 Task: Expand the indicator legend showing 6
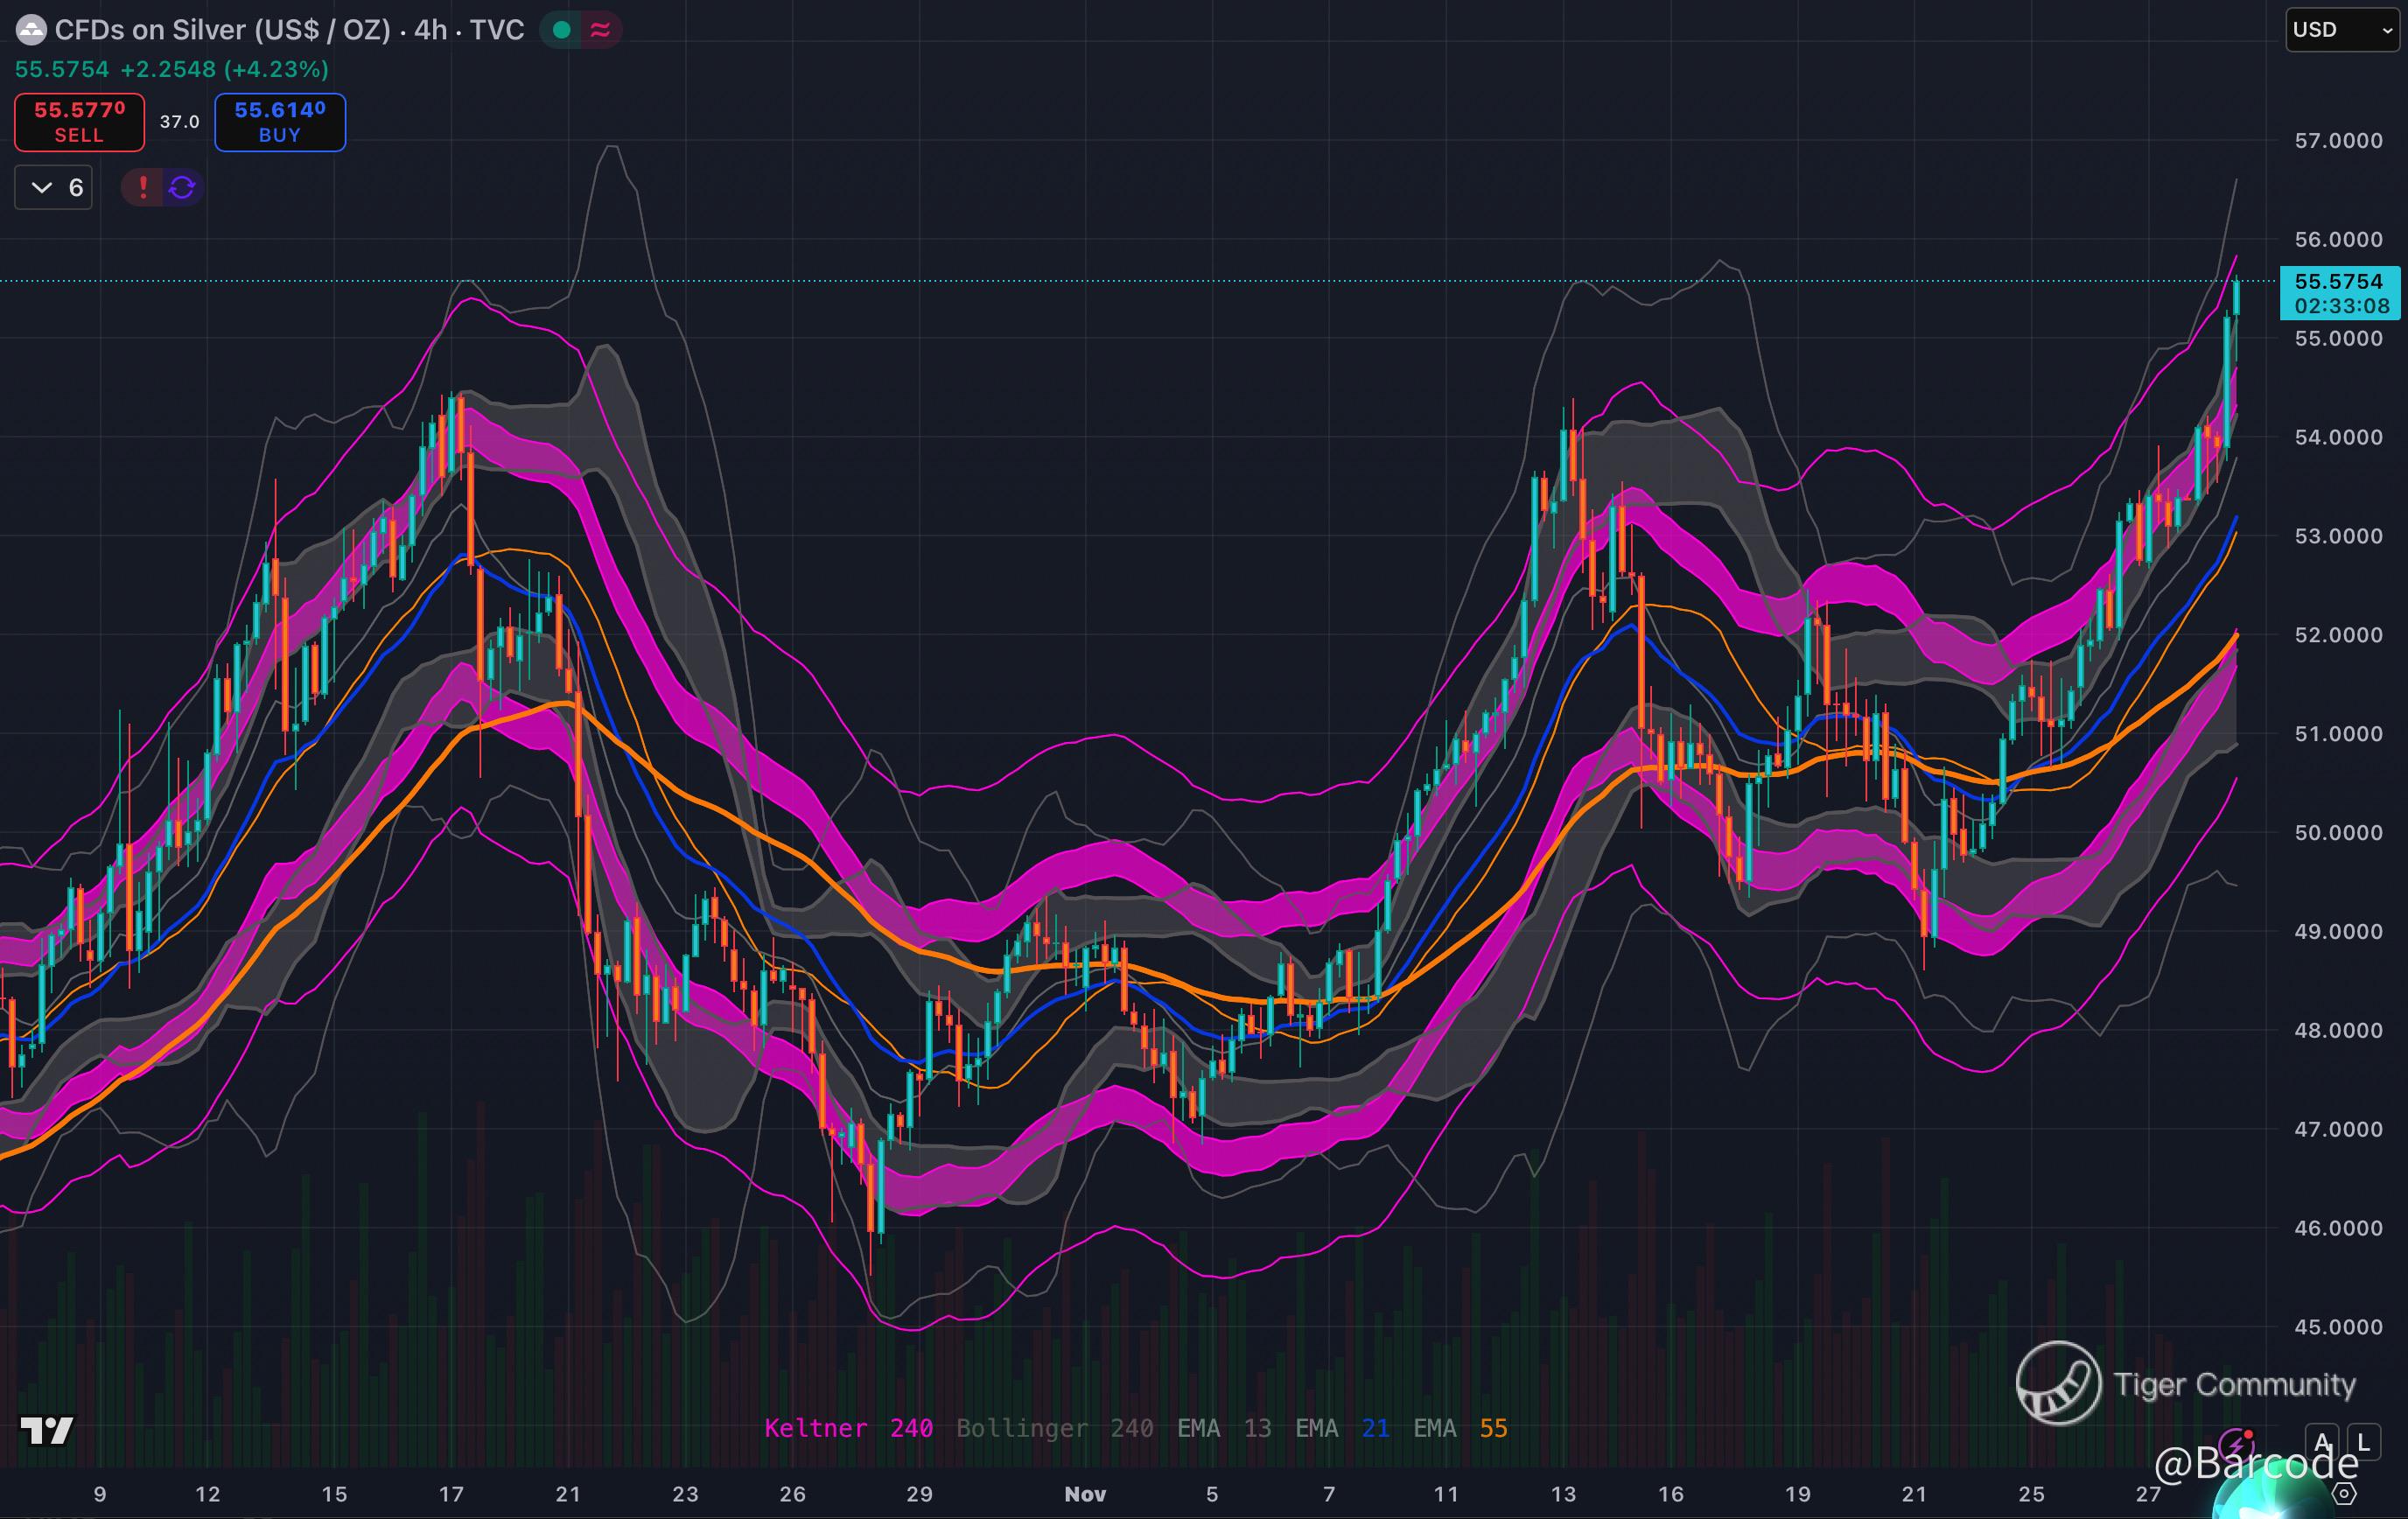click(x=54, y=187)
